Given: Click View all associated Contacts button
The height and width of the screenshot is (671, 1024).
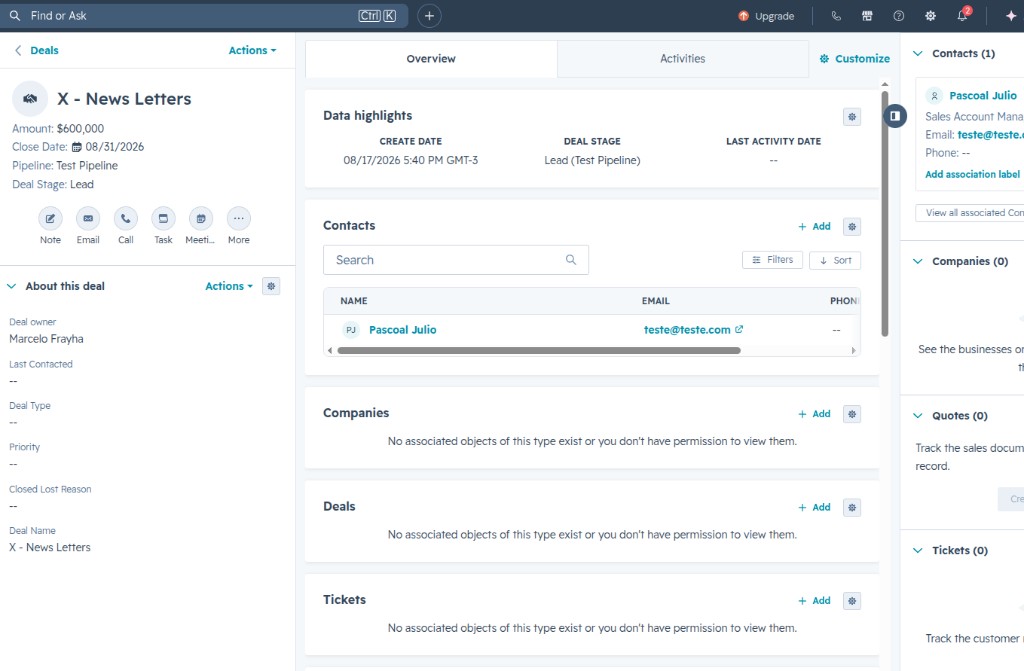Looking at the screenshot, I should (x=970, y=213).
